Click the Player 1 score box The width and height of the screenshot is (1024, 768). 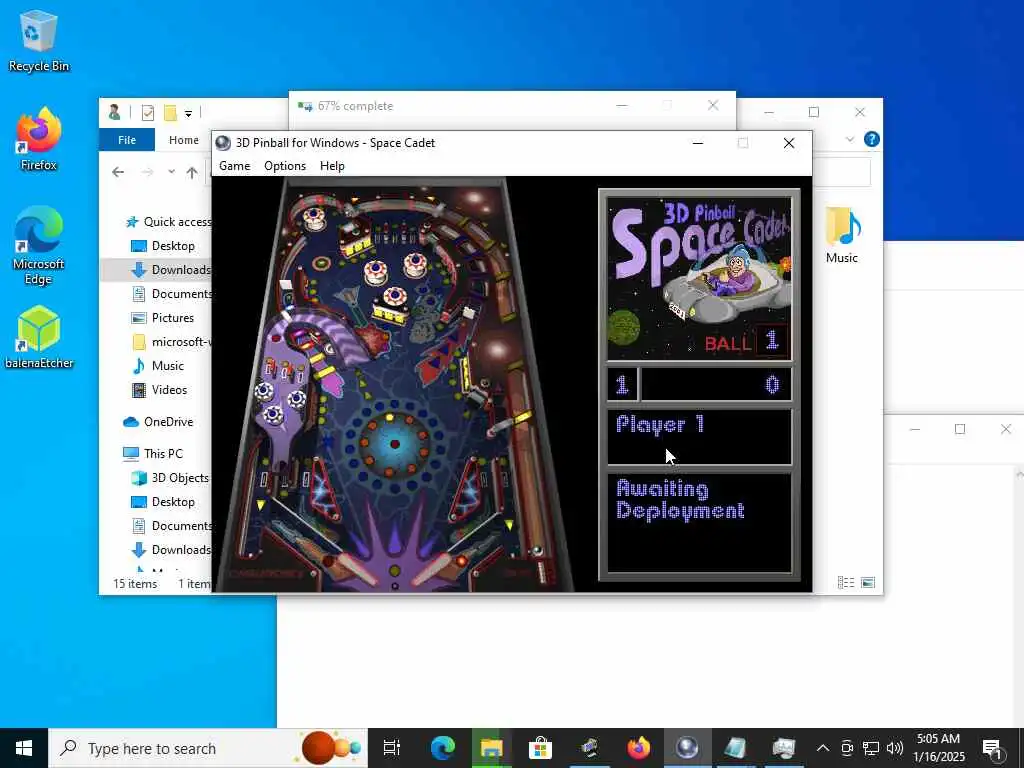[699, 437]
